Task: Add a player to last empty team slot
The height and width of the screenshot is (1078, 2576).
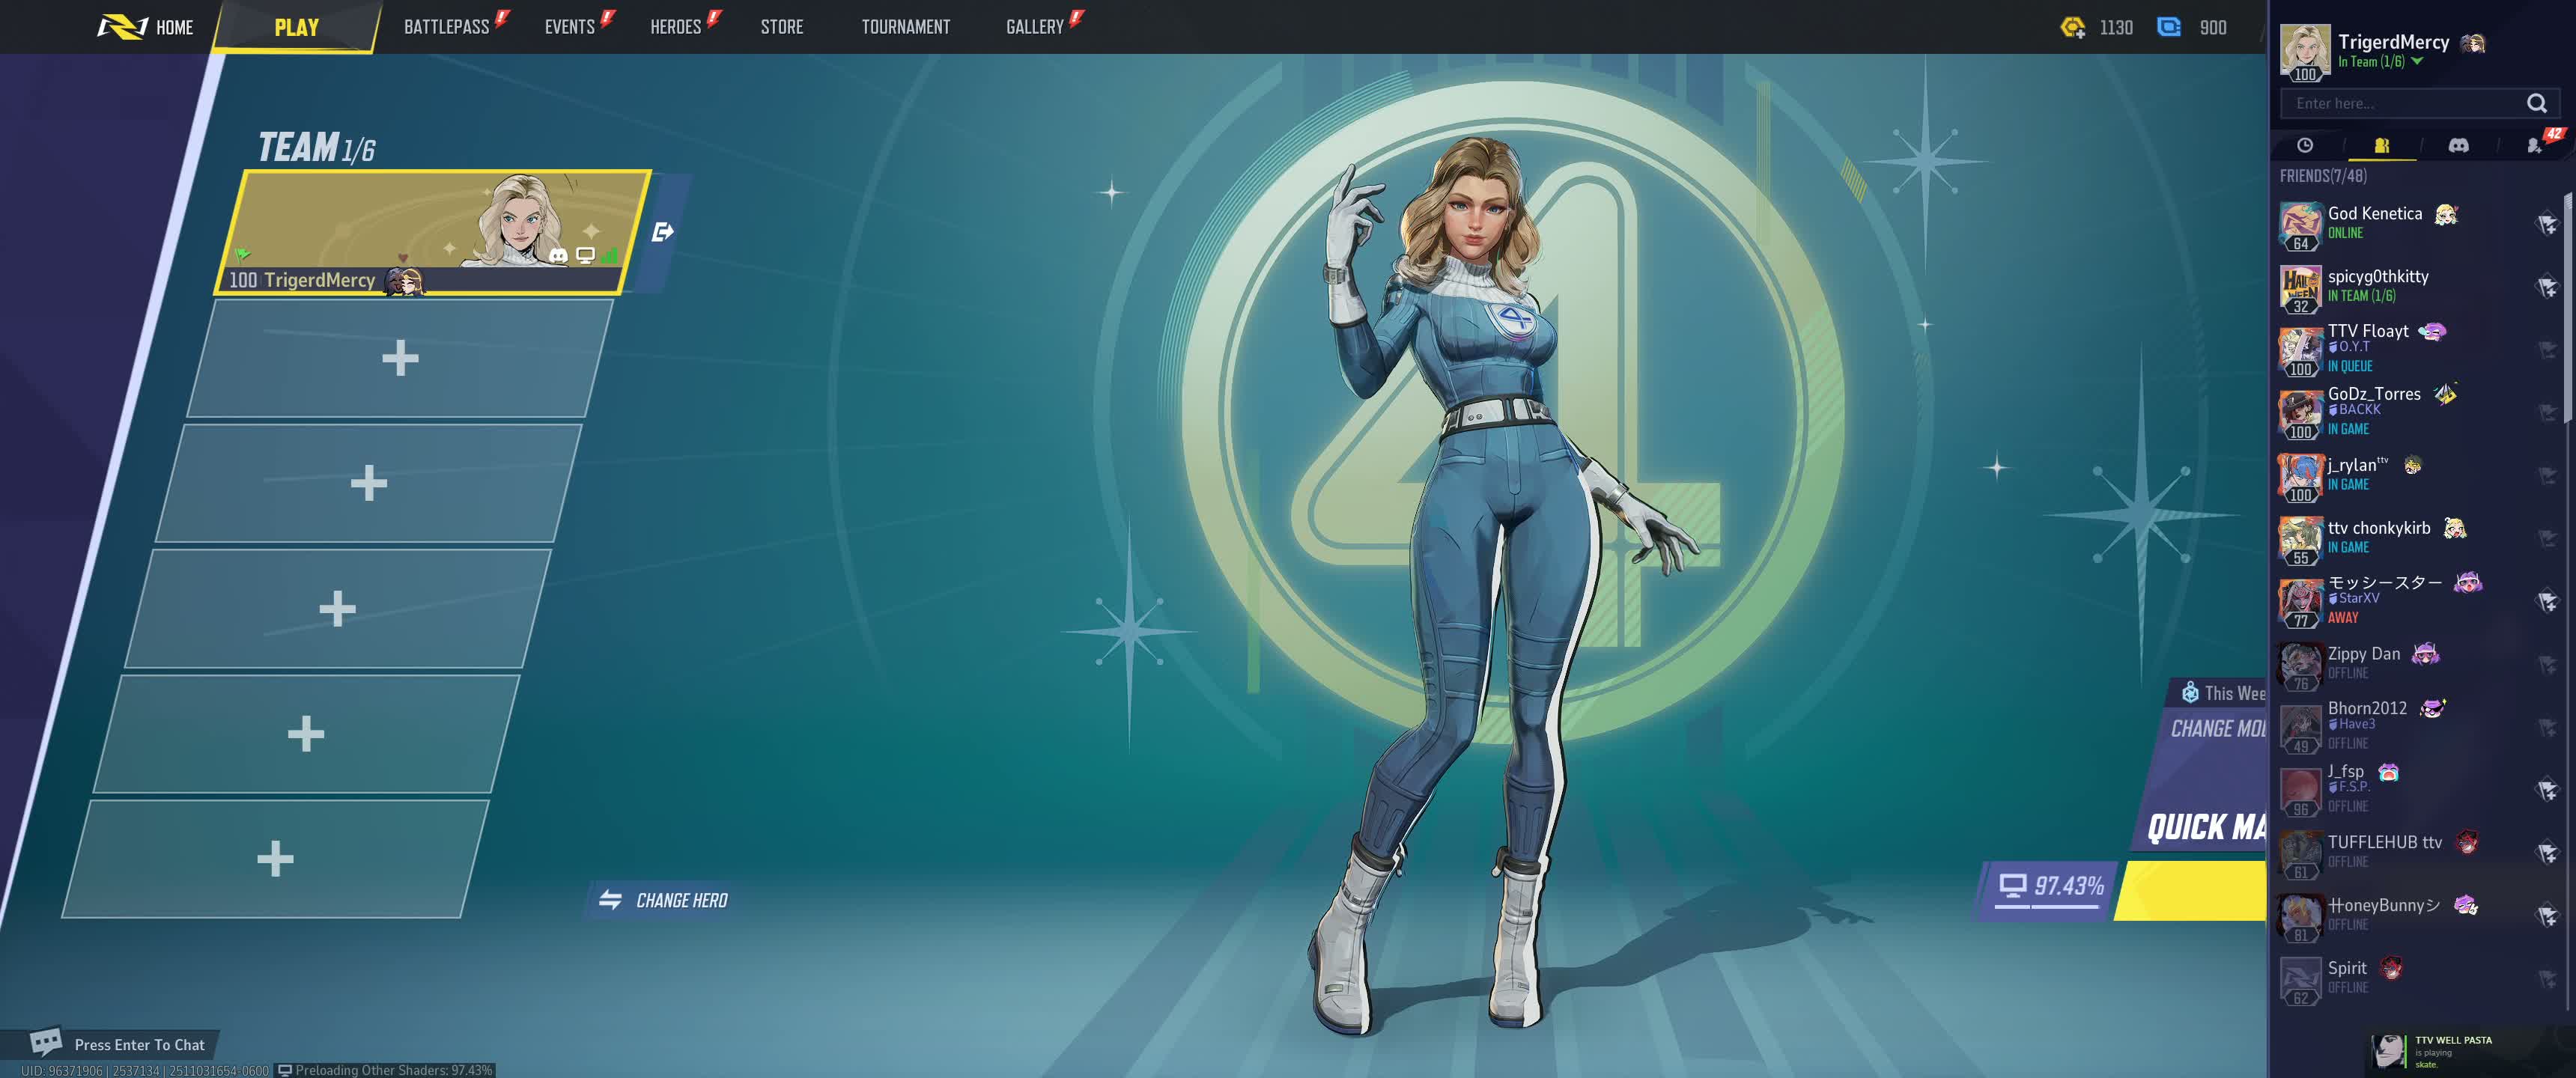Action: (x=275, y=858)
